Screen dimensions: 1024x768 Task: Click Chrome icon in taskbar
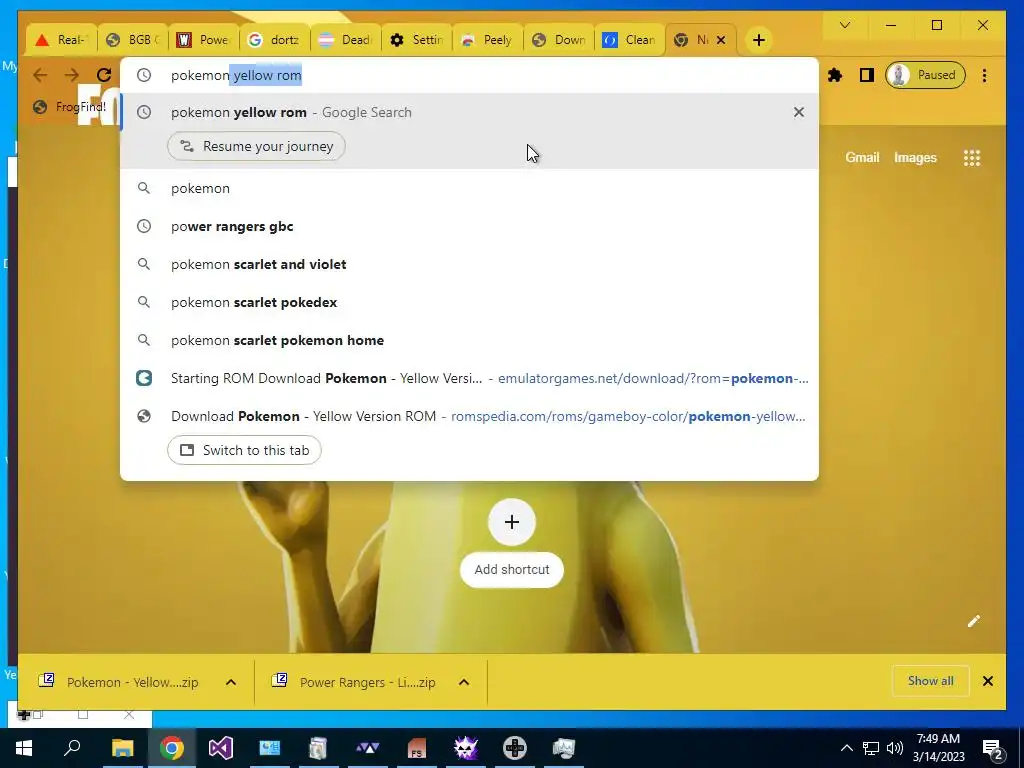[171, 748]
